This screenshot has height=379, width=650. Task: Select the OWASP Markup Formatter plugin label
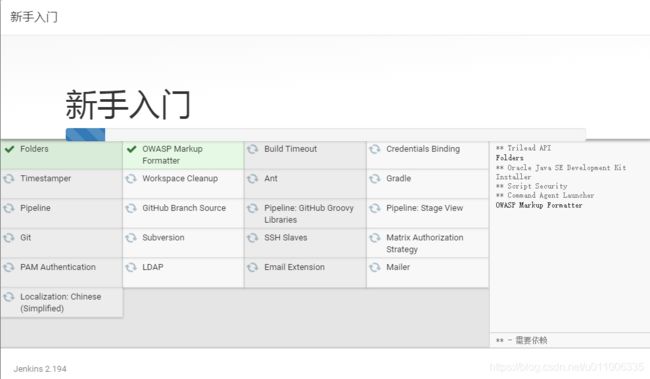coord(172,155)
